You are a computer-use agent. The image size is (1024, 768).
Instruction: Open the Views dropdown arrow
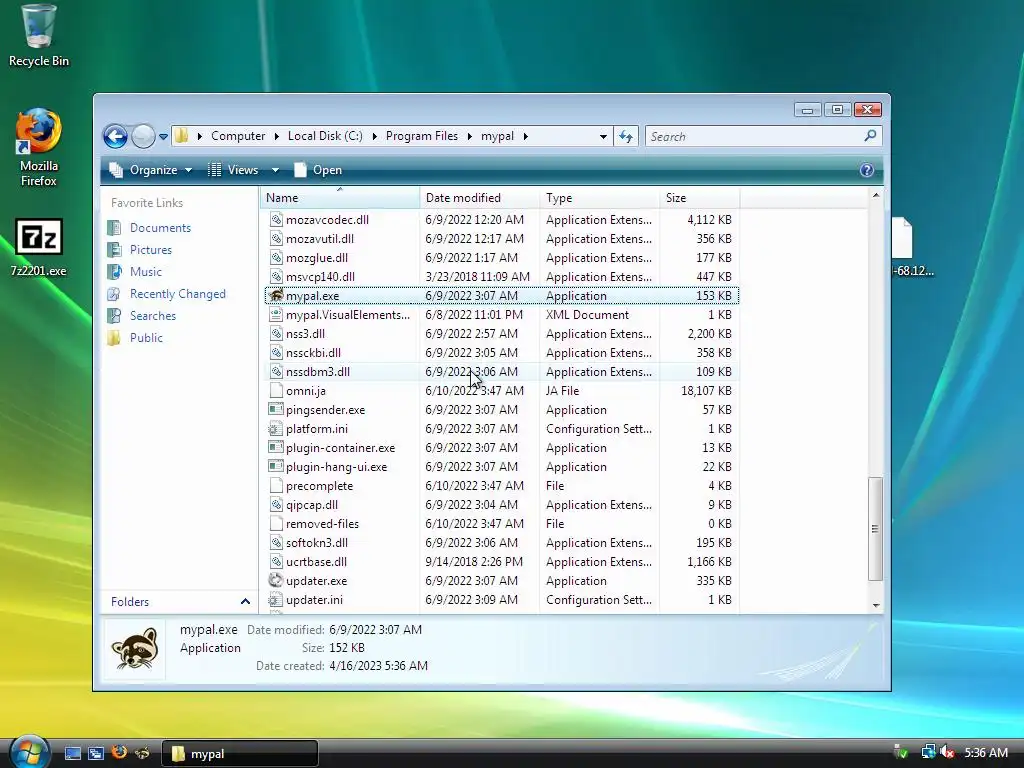coord(276,170)
